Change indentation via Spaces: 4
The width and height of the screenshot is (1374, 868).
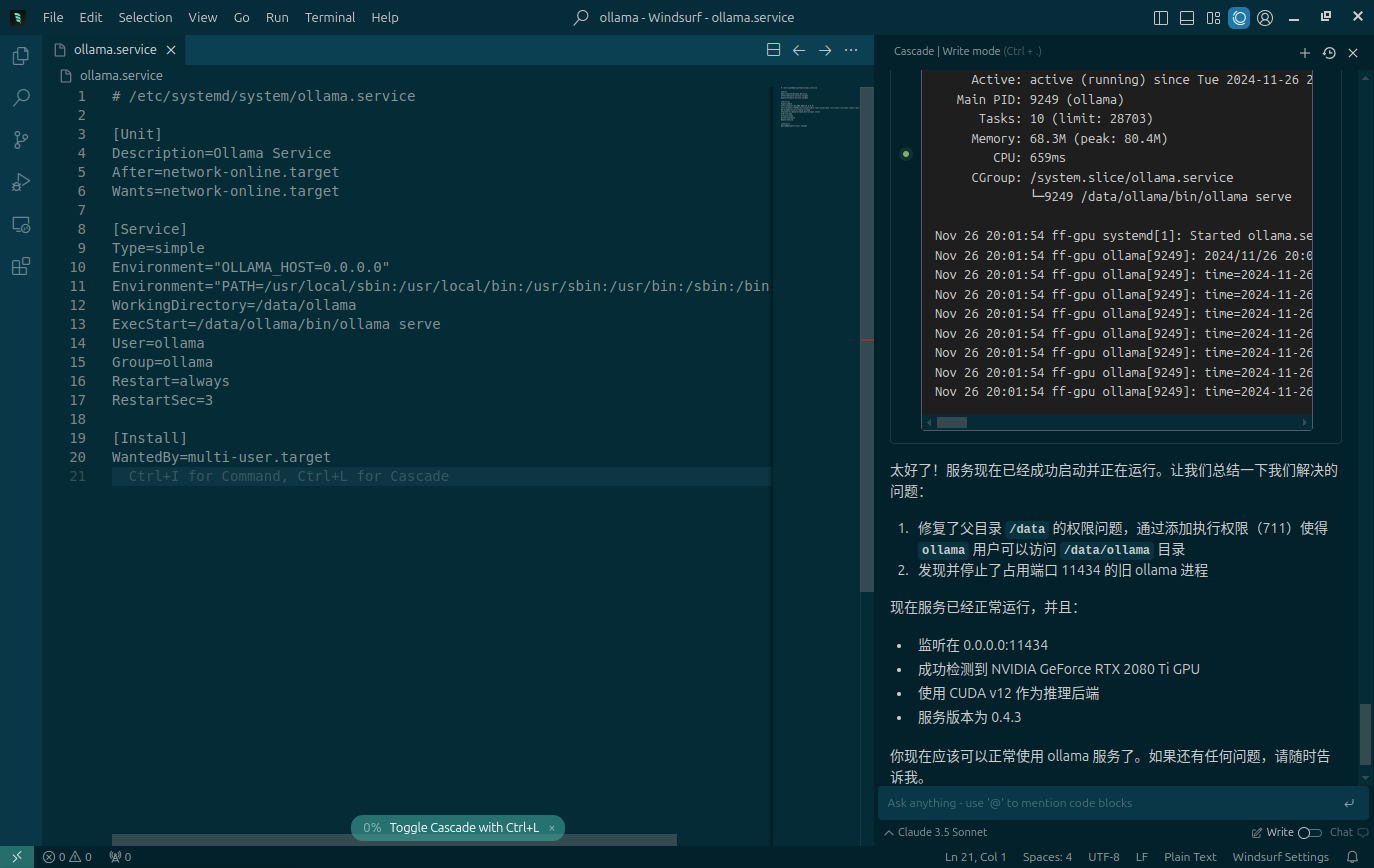point(1047,857)
